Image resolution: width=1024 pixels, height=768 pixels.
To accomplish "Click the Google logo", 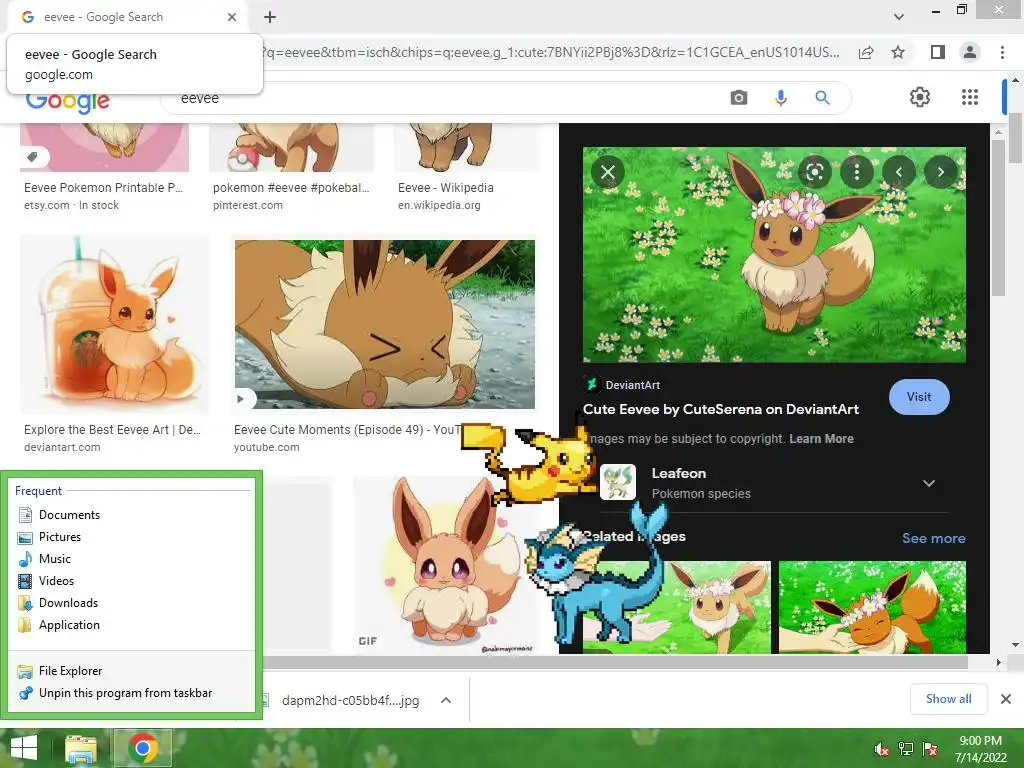I will pos(67,103).
